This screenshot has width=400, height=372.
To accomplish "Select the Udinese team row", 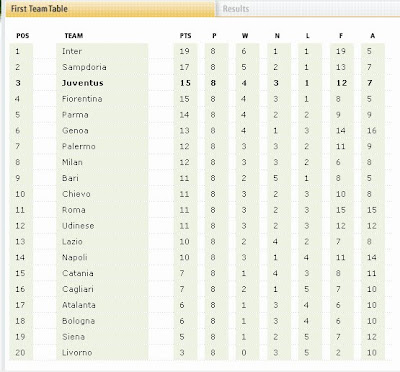I will coord(200,226).
